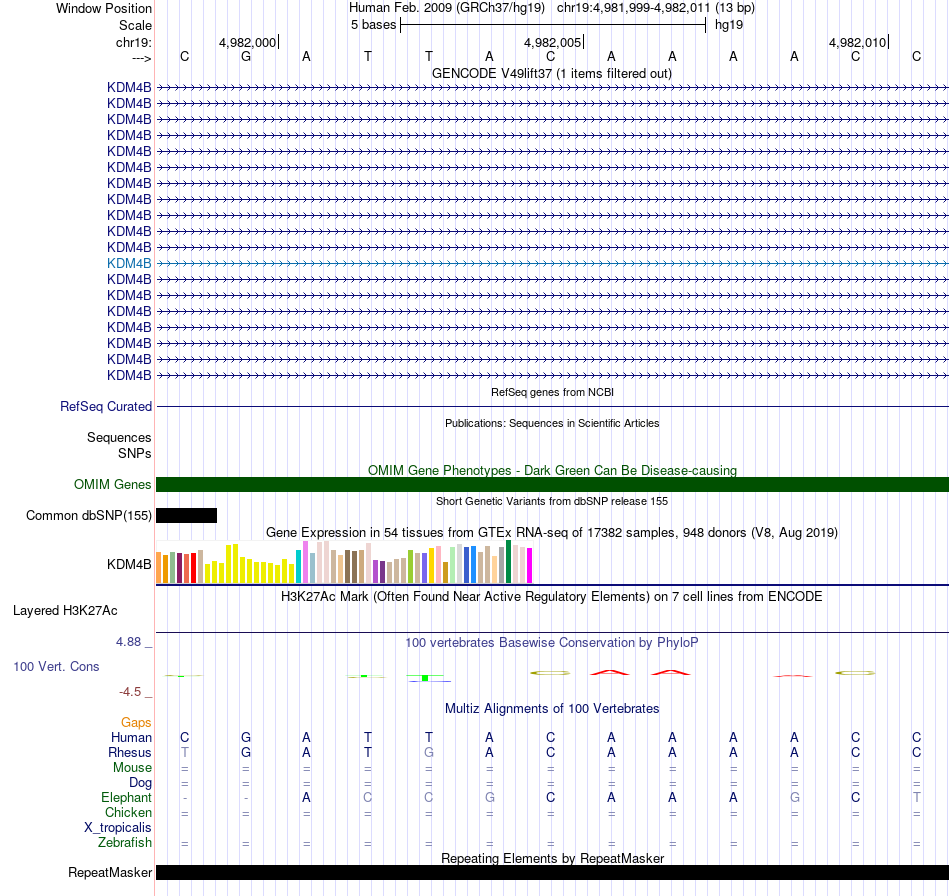The width and height of the screenshot is (950, 896).
Task: Click the sequence direction arrow label
Action: click(x=142, y=58)
